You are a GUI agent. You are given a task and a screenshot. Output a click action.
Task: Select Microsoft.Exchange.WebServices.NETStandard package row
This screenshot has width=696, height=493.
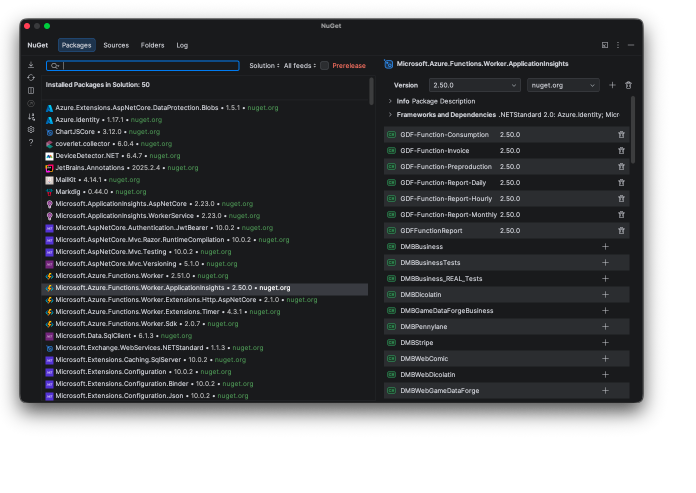pyautogui.click(x=205, y=347)
